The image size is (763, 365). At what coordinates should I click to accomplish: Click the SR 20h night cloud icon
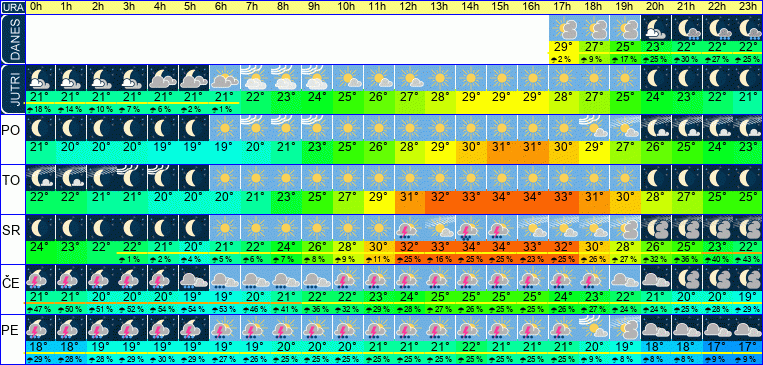656,227
